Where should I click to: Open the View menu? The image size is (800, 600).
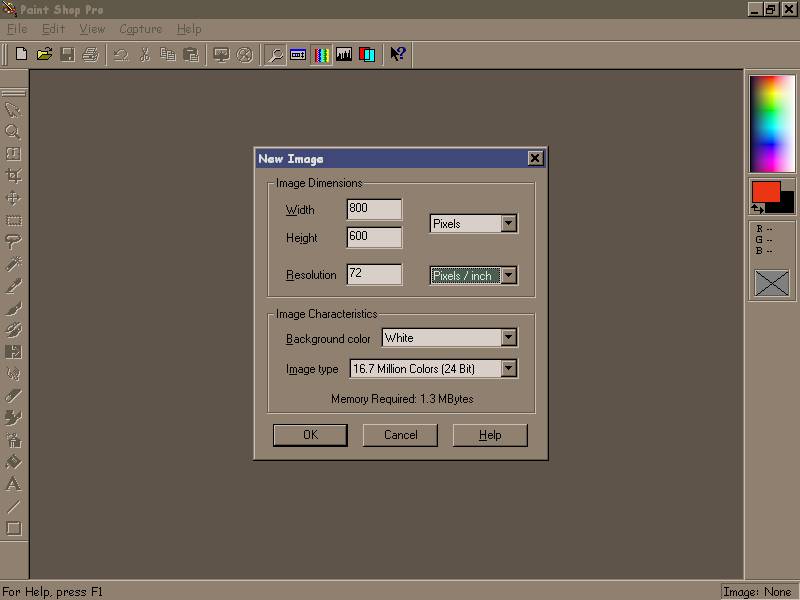click(x=92, y=29)
